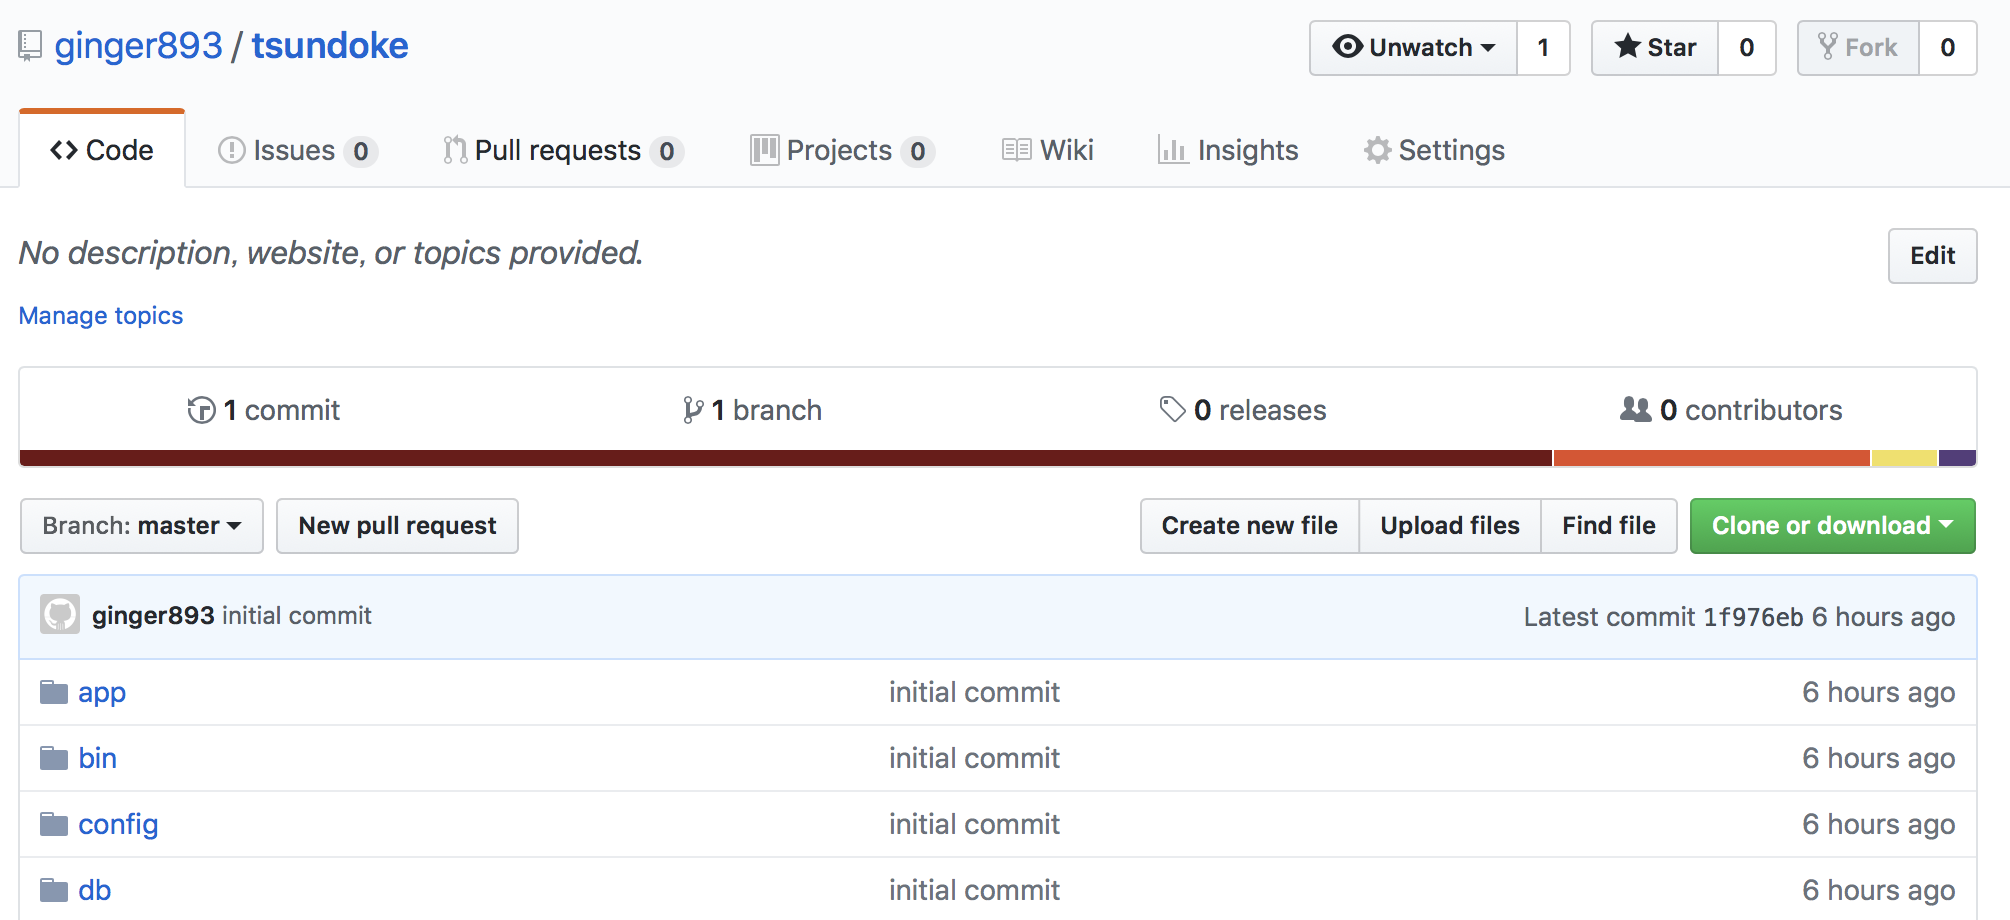Viewport: 2010px width, 920px height.
Task: Open 'initial commit' message in db row
Action: (975, 891)
